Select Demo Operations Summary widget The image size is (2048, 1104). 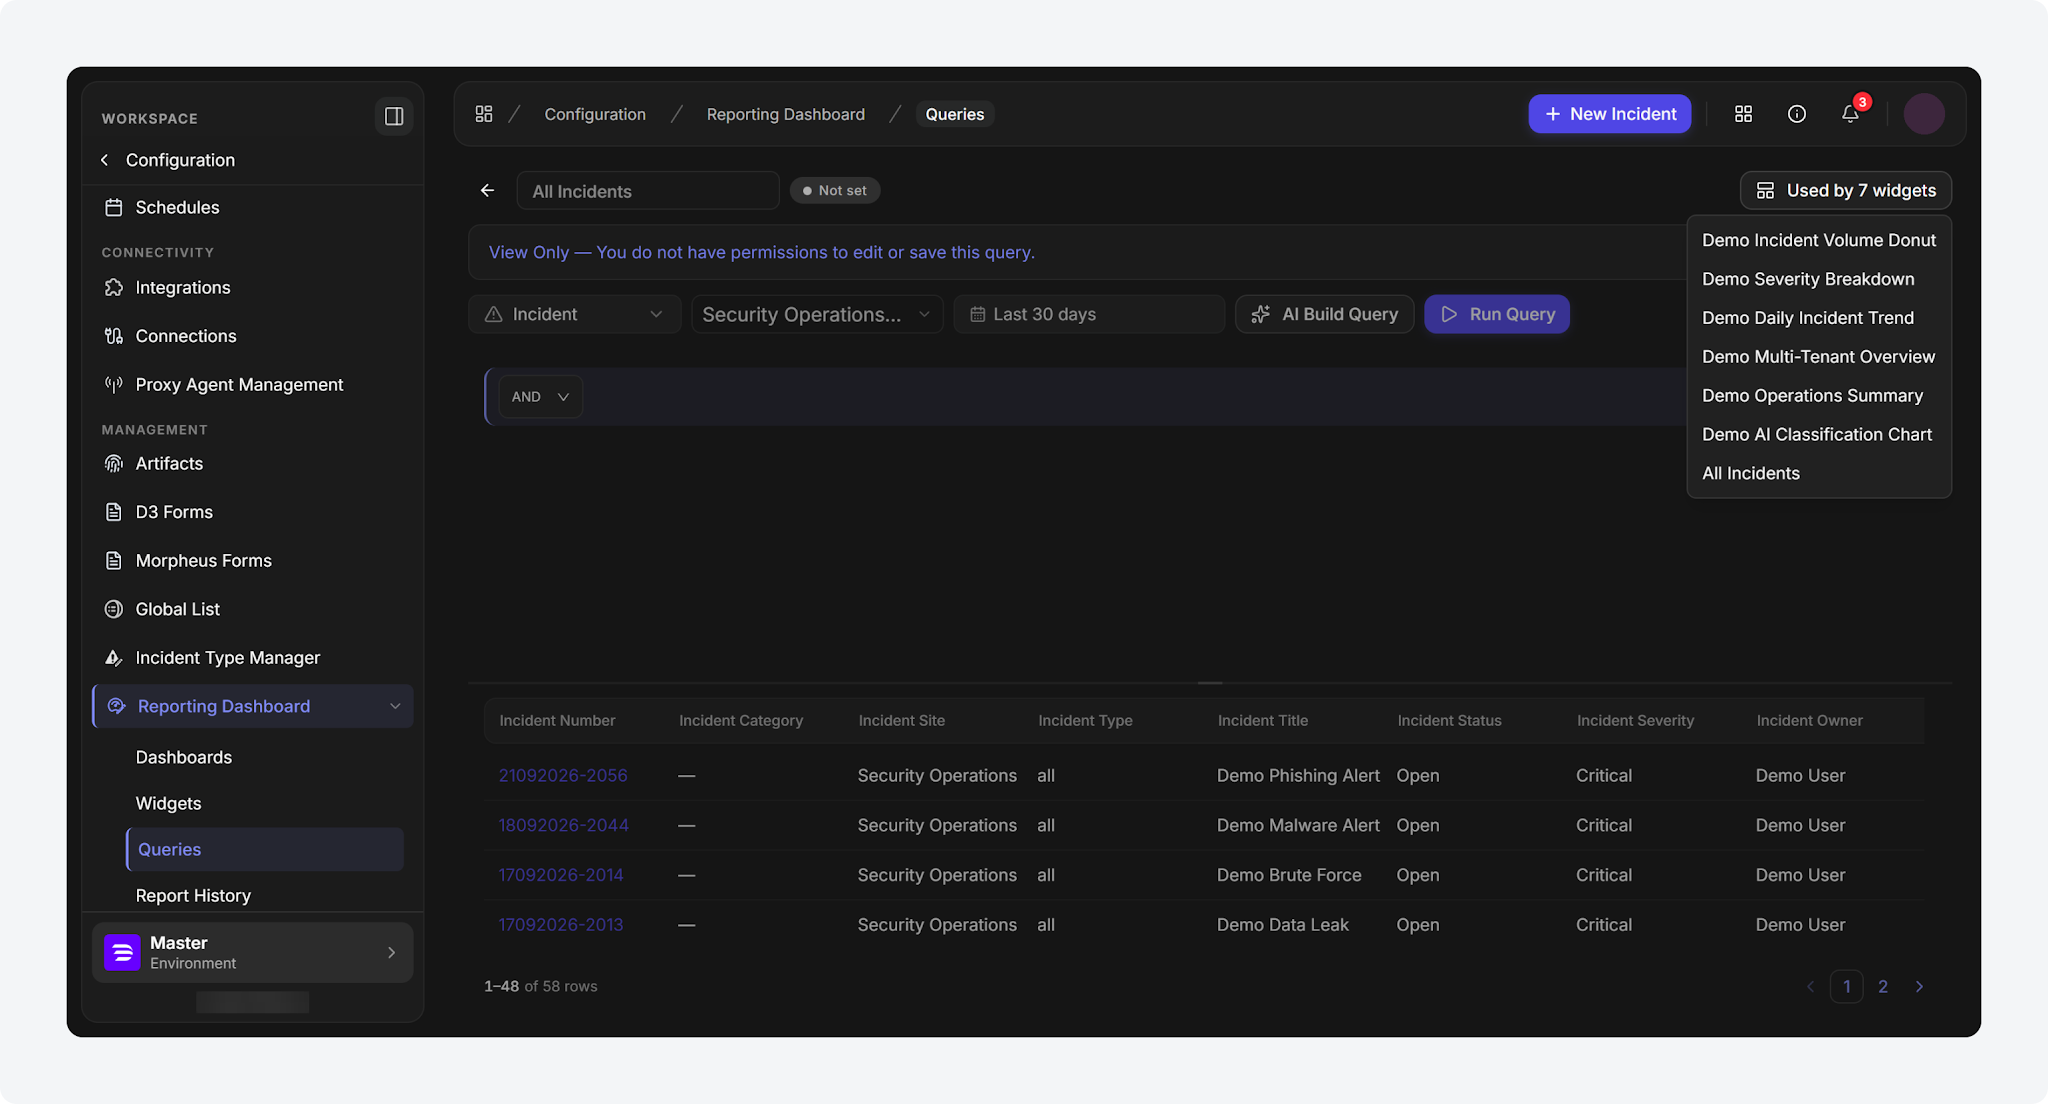pyautogui.click(x=1812, y=395)
